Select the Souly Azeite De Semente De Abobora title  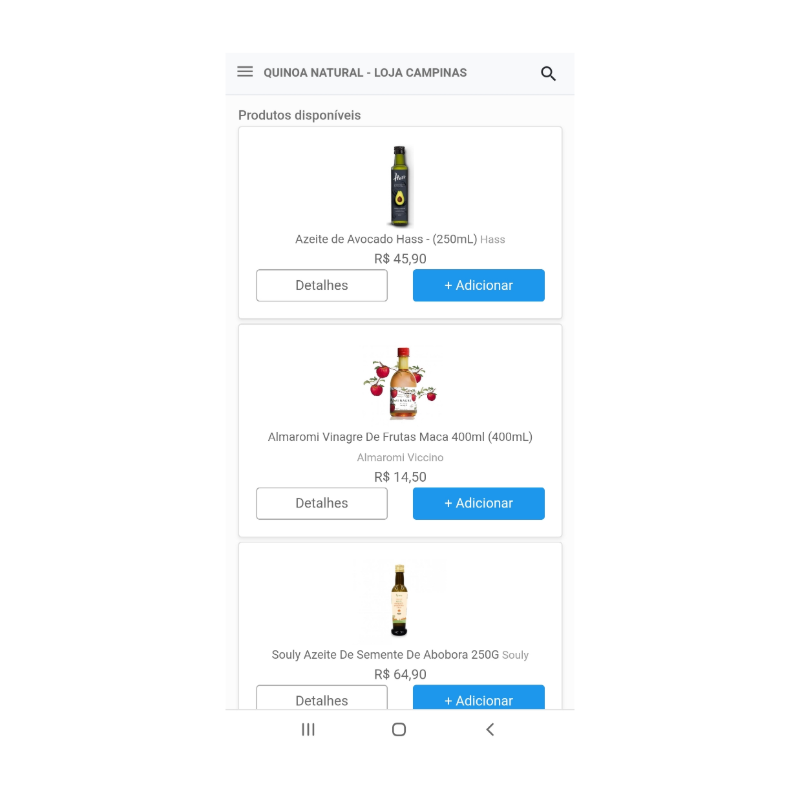(x=385, y=655)
